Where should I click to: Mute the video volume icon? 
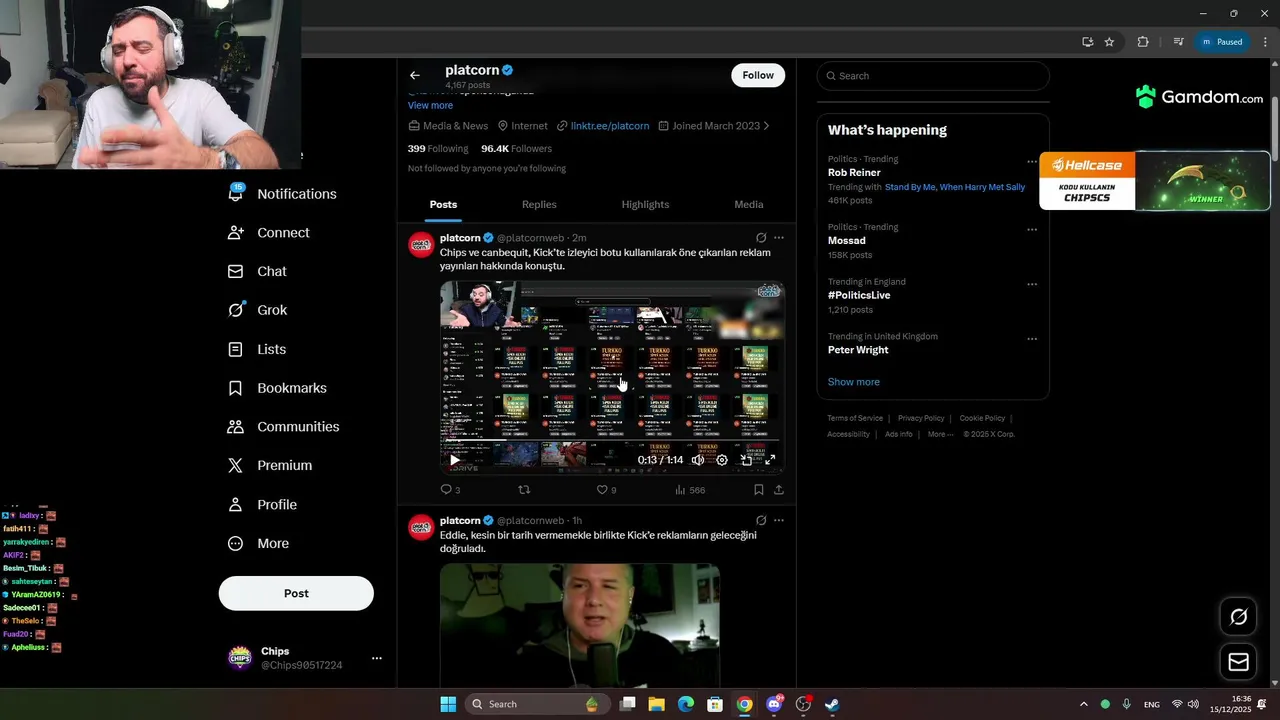point(698,460)
